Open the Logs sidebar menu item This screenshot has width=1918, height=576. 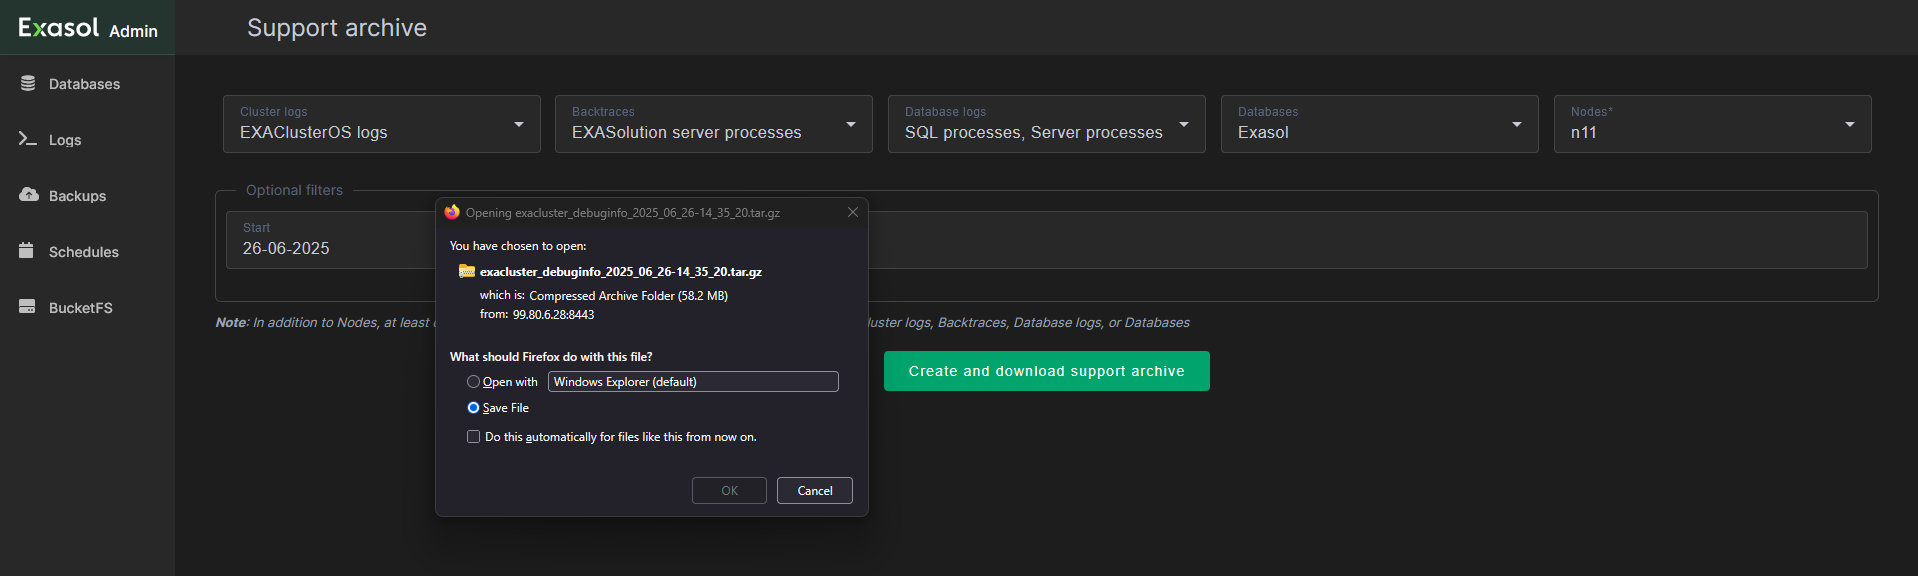click(87, 140)
